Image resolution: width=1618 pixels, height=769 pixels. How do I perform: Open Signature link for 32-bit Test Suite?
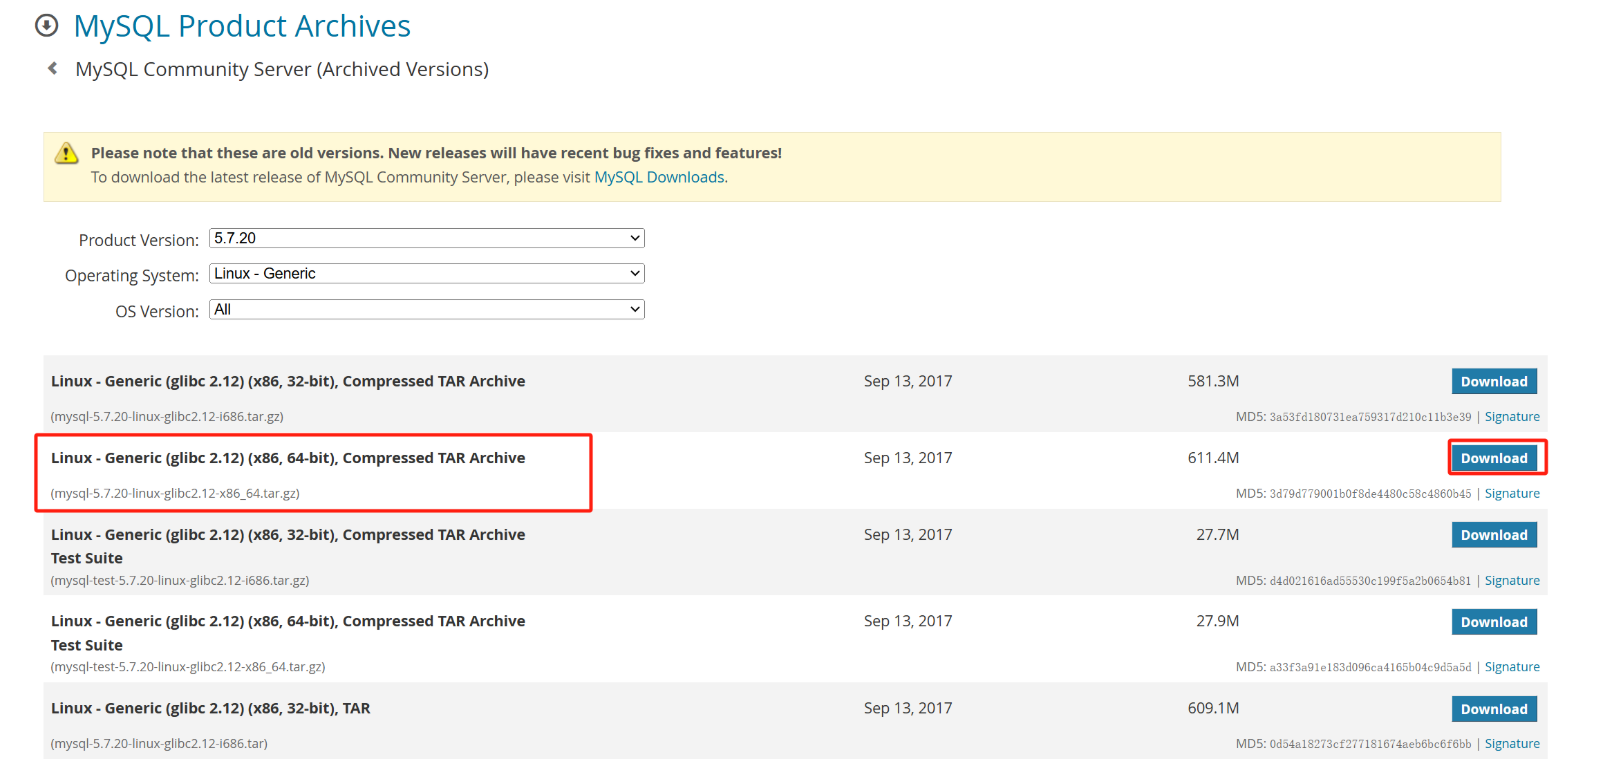(1511, 581)
